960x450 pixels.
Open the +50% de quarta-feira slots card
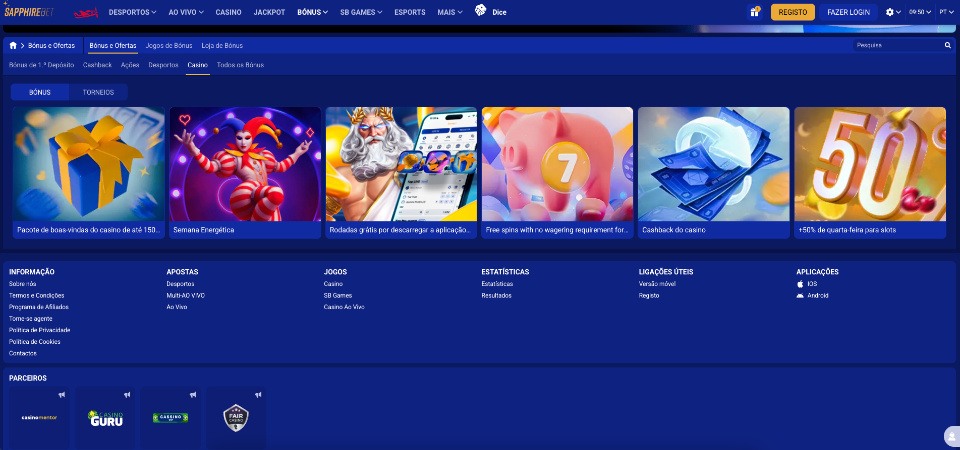tap(870, 173)
